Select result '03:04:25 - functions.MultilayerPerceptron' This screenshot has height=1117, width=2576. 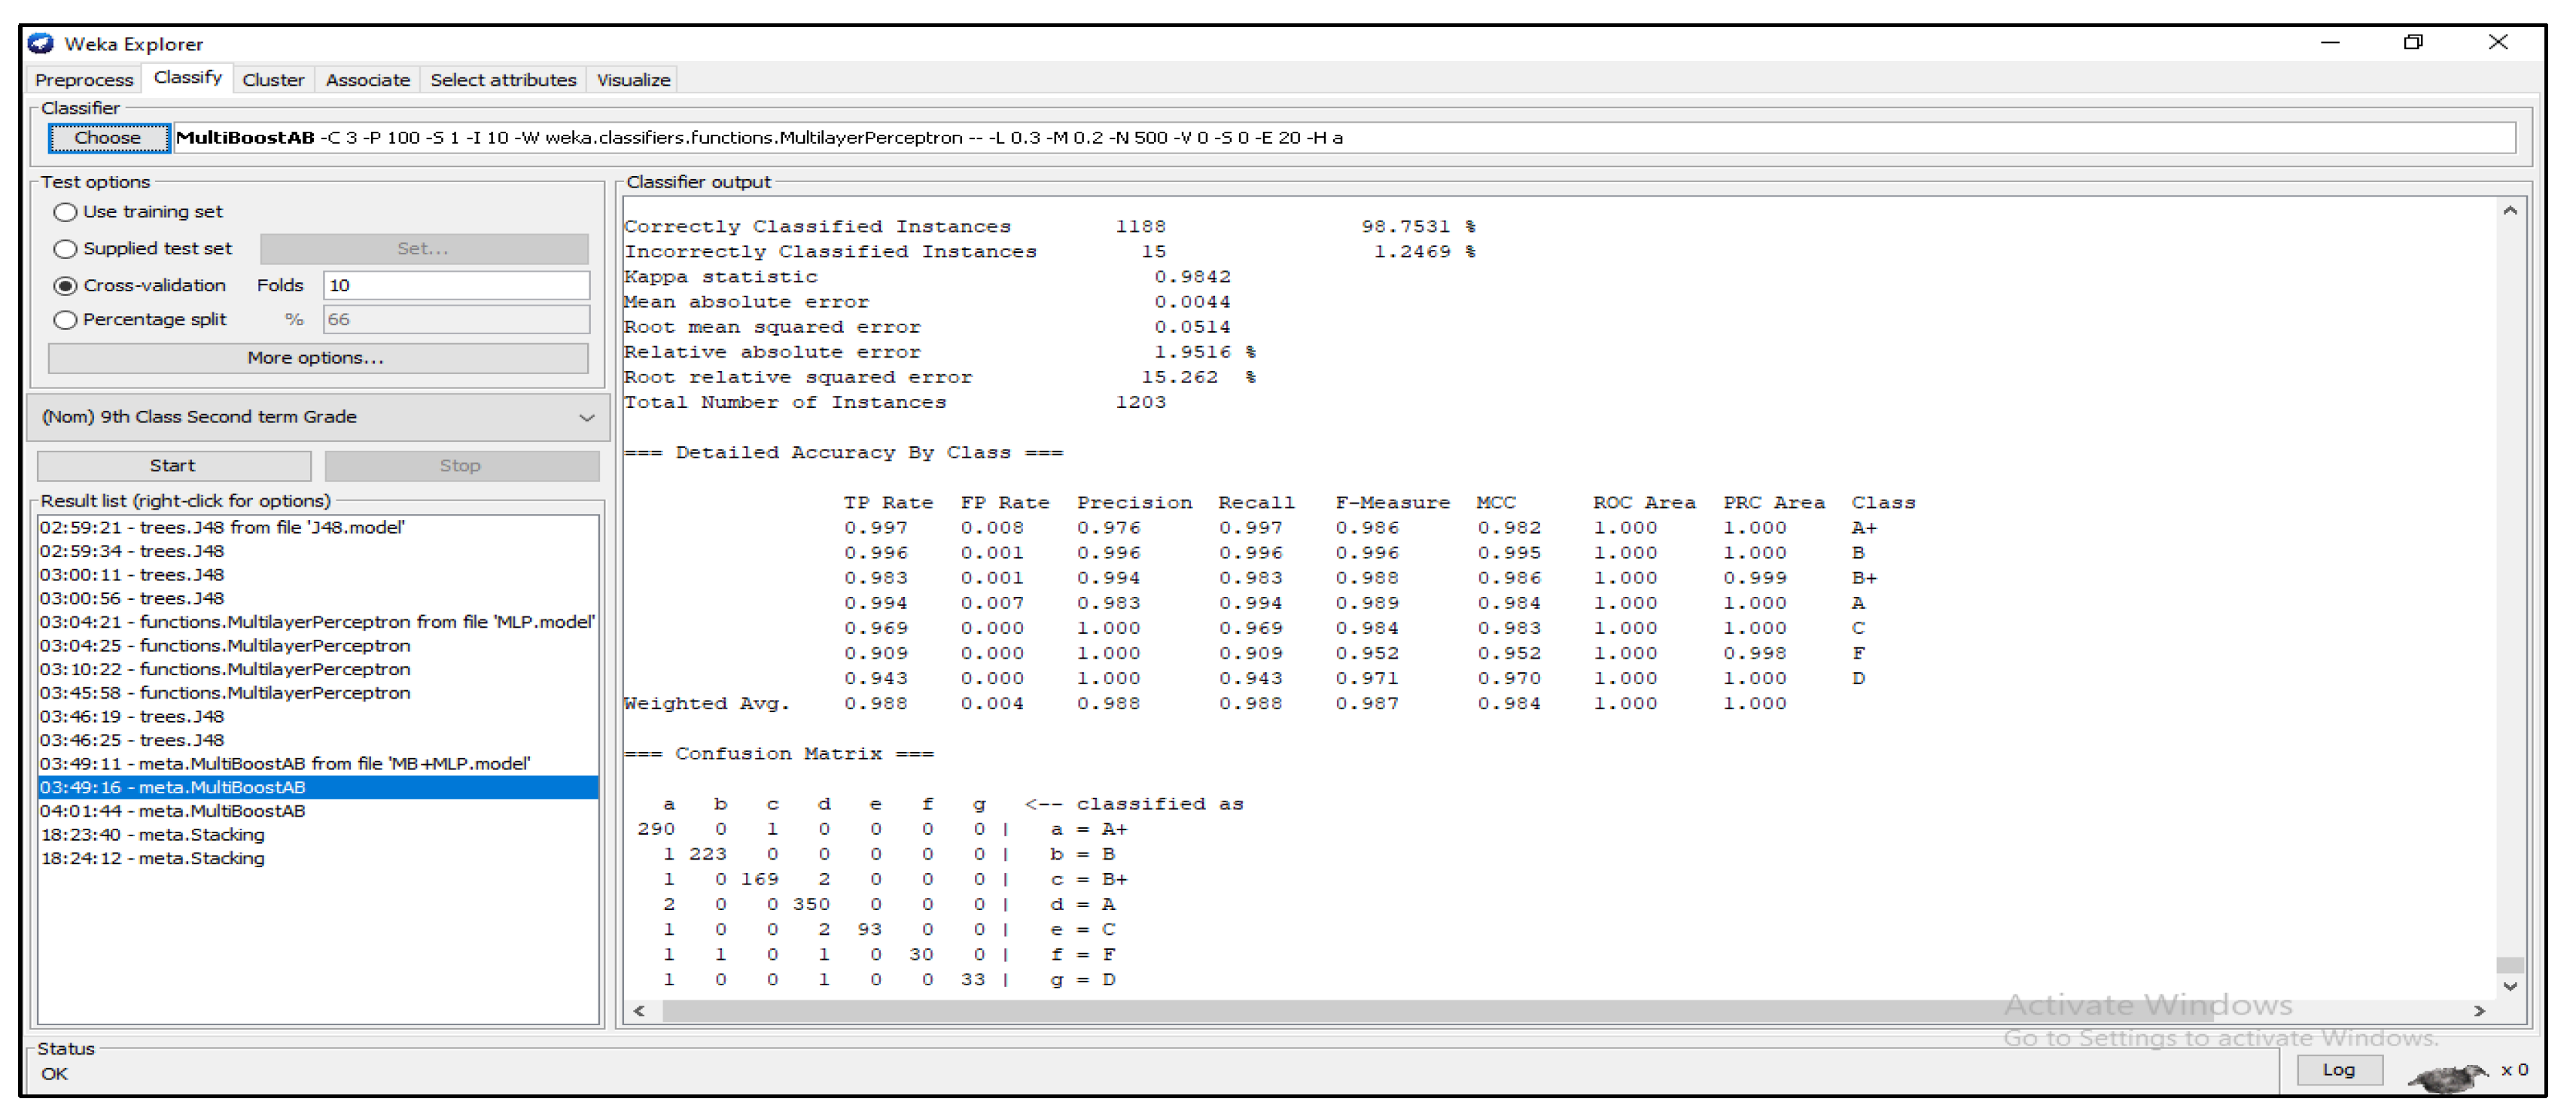318,646
